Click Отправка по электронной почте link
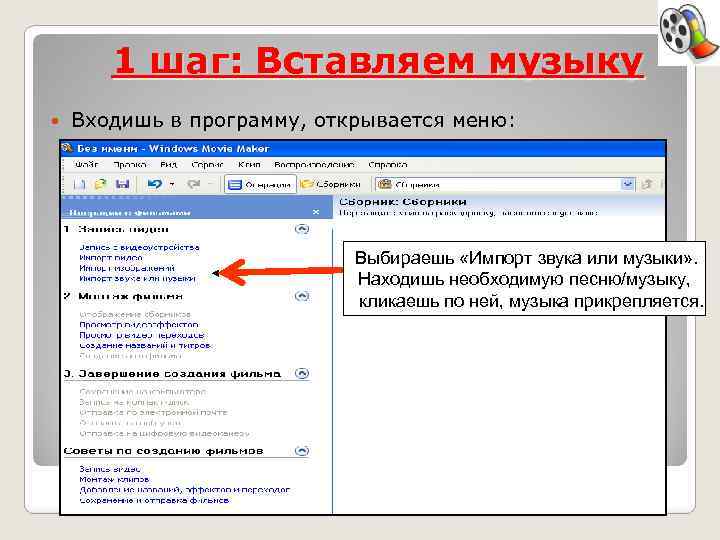Viewport: 720px width, 540px height. point(153,412)
